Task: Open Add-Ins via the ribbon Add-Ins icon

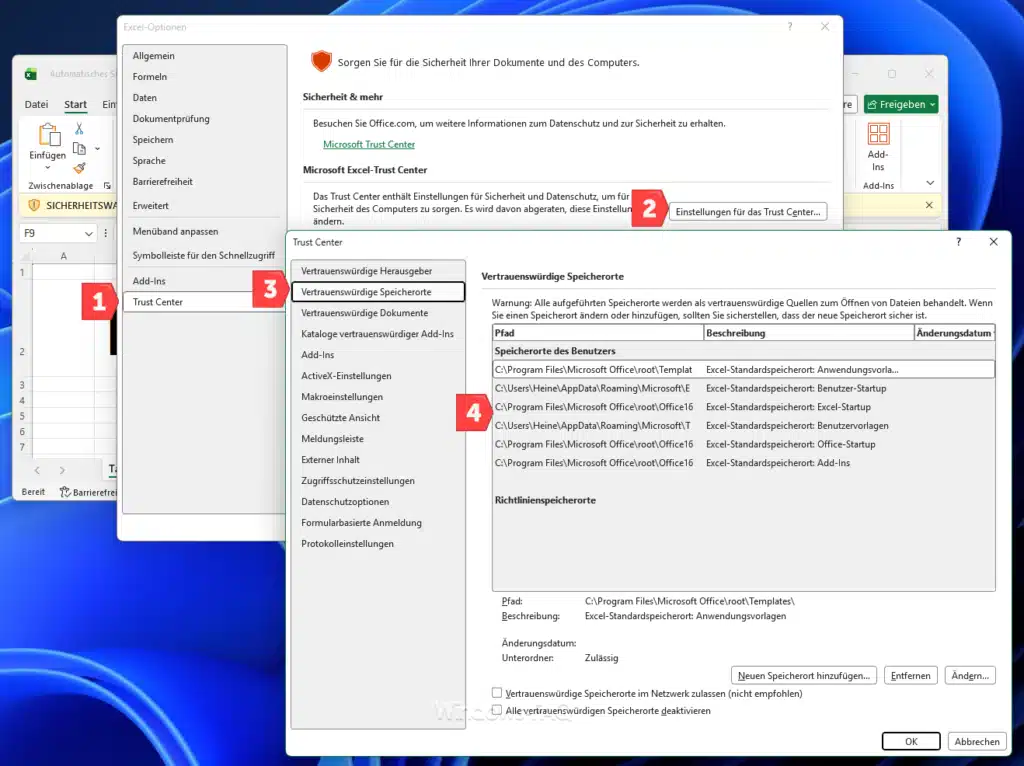Action: [x=879, y=135]
